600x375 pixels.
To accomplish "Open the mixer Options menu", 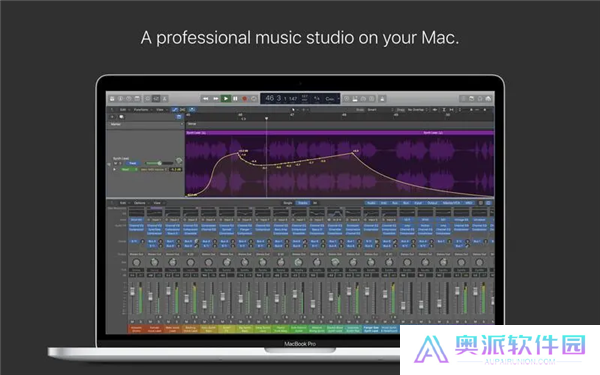I will (x=140, y=203).
